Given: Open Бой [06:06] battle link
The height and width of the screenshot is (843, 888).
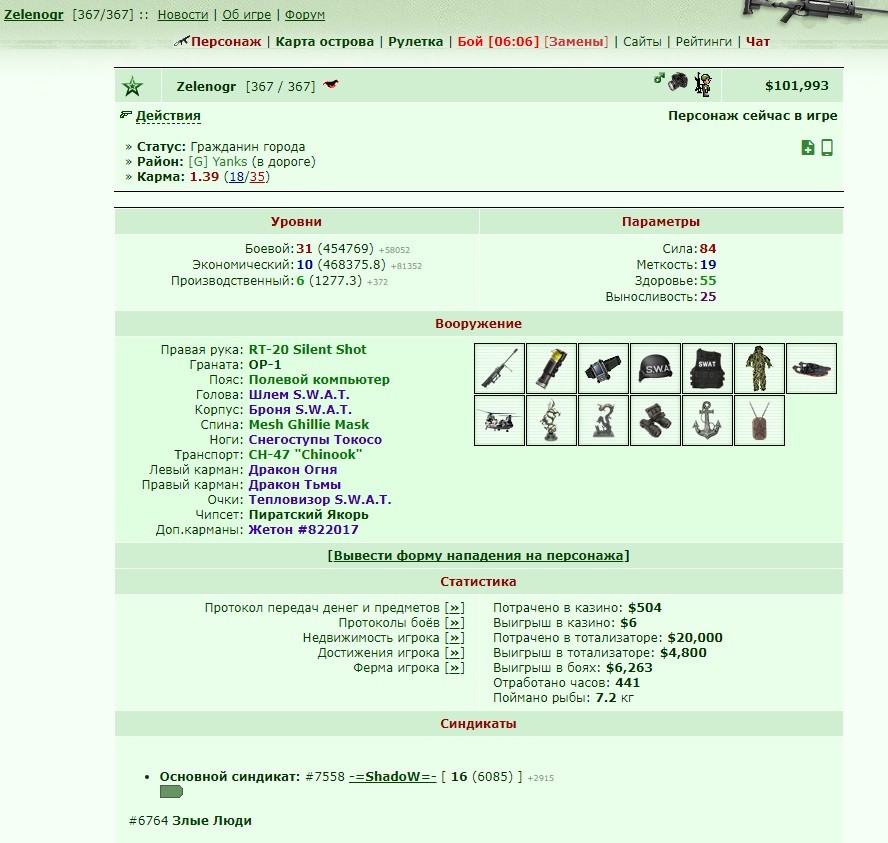Looking at the screenshot, I should (498, 41).
